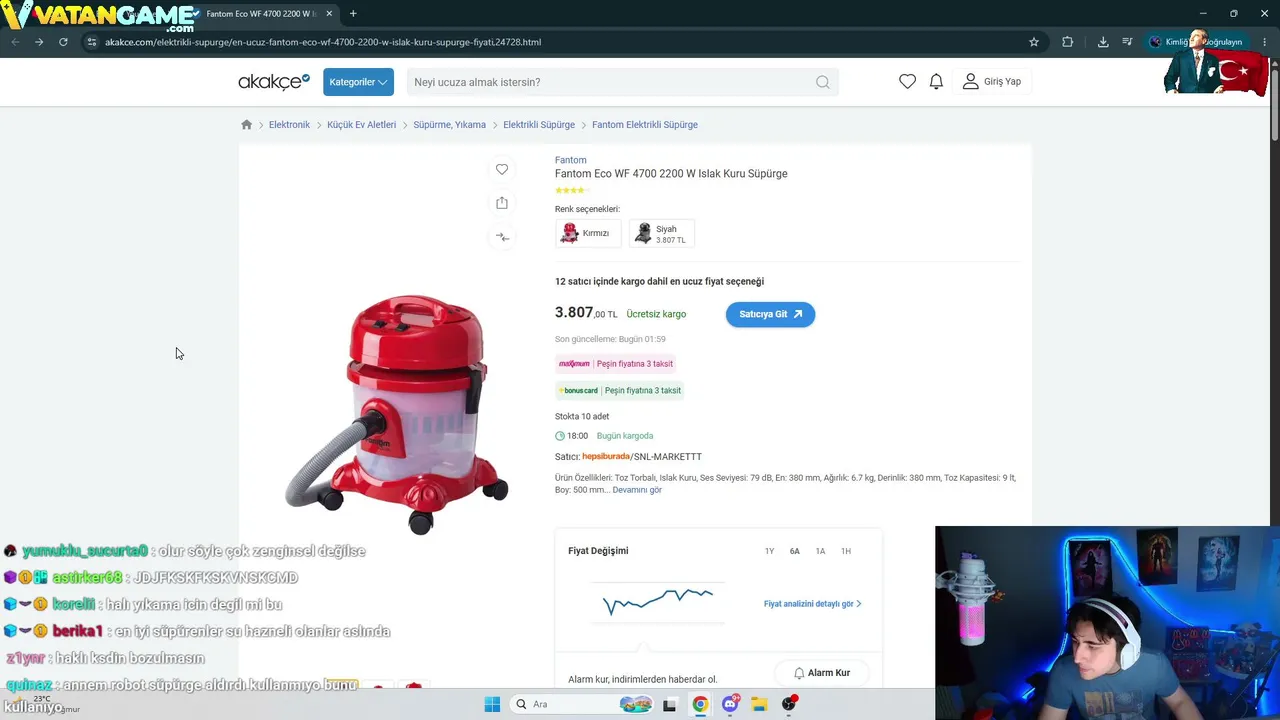
Task: Open the notifications bell in header
Action: (x=936, y=82)
